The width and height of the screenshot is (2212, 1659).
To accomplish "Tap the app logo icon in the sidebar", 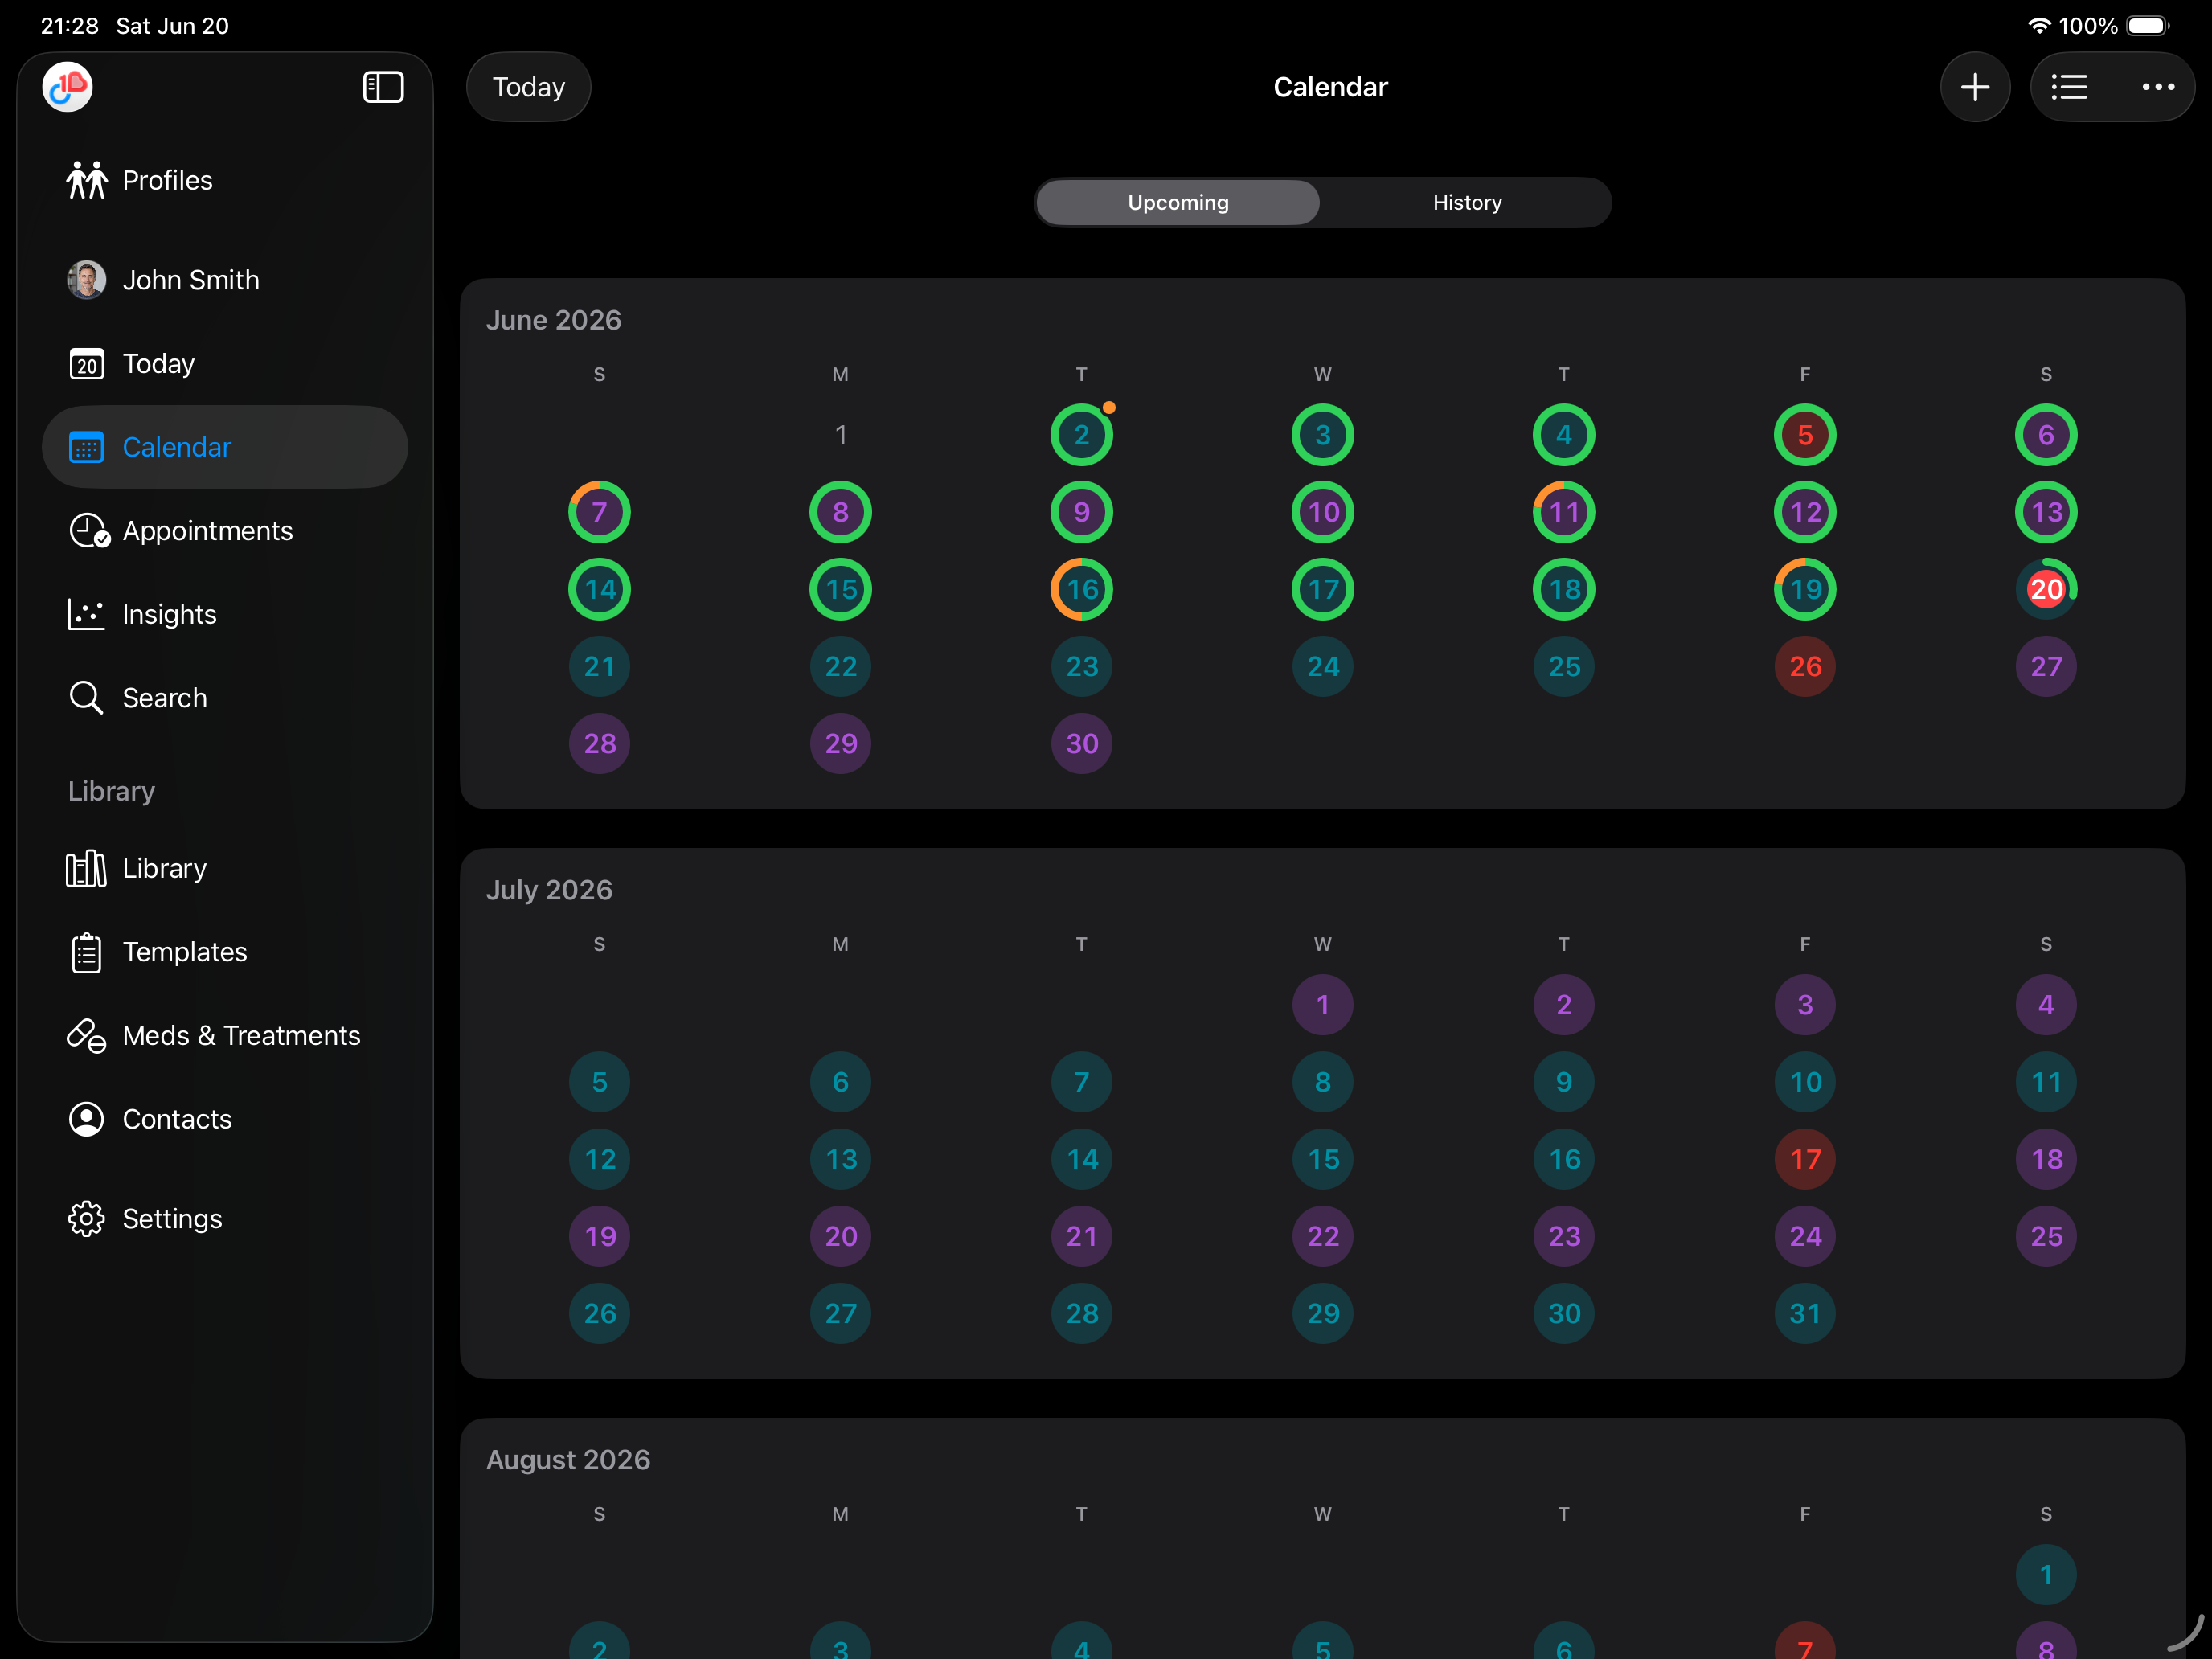I will click(68, 87).
